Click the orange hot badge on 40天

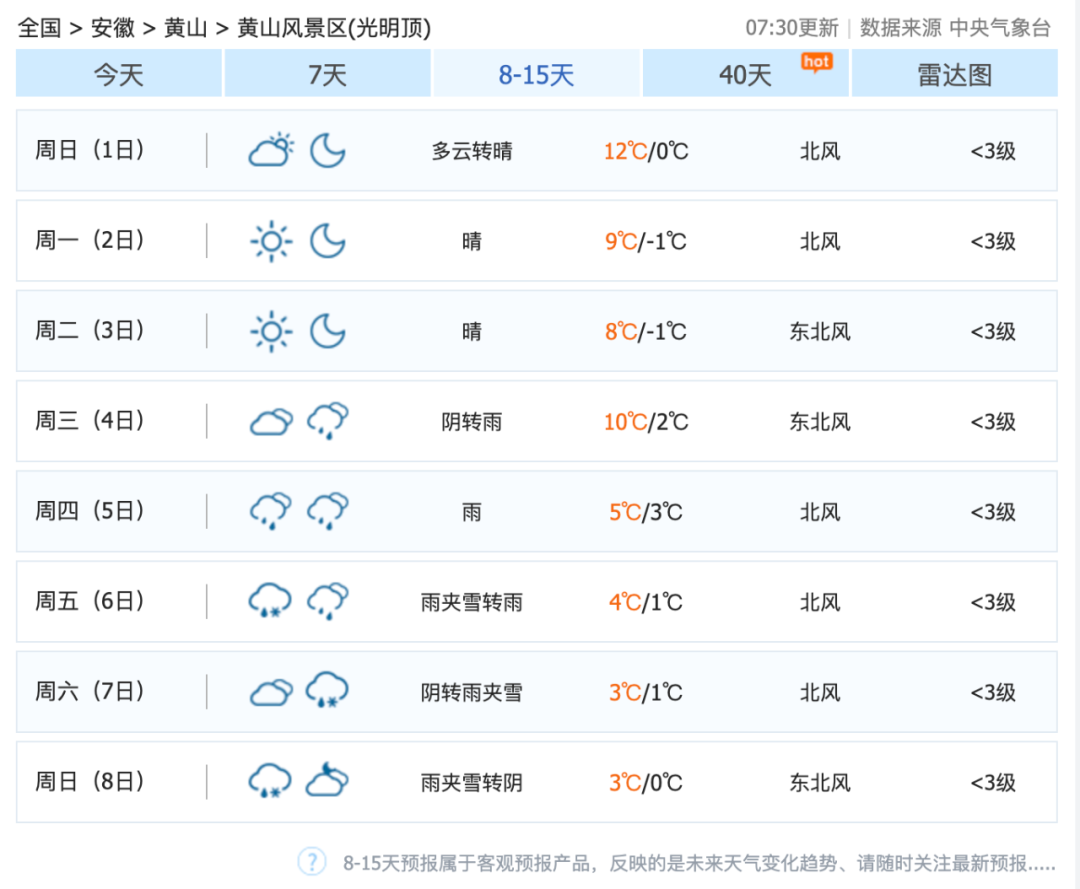(x=816, y=62)
